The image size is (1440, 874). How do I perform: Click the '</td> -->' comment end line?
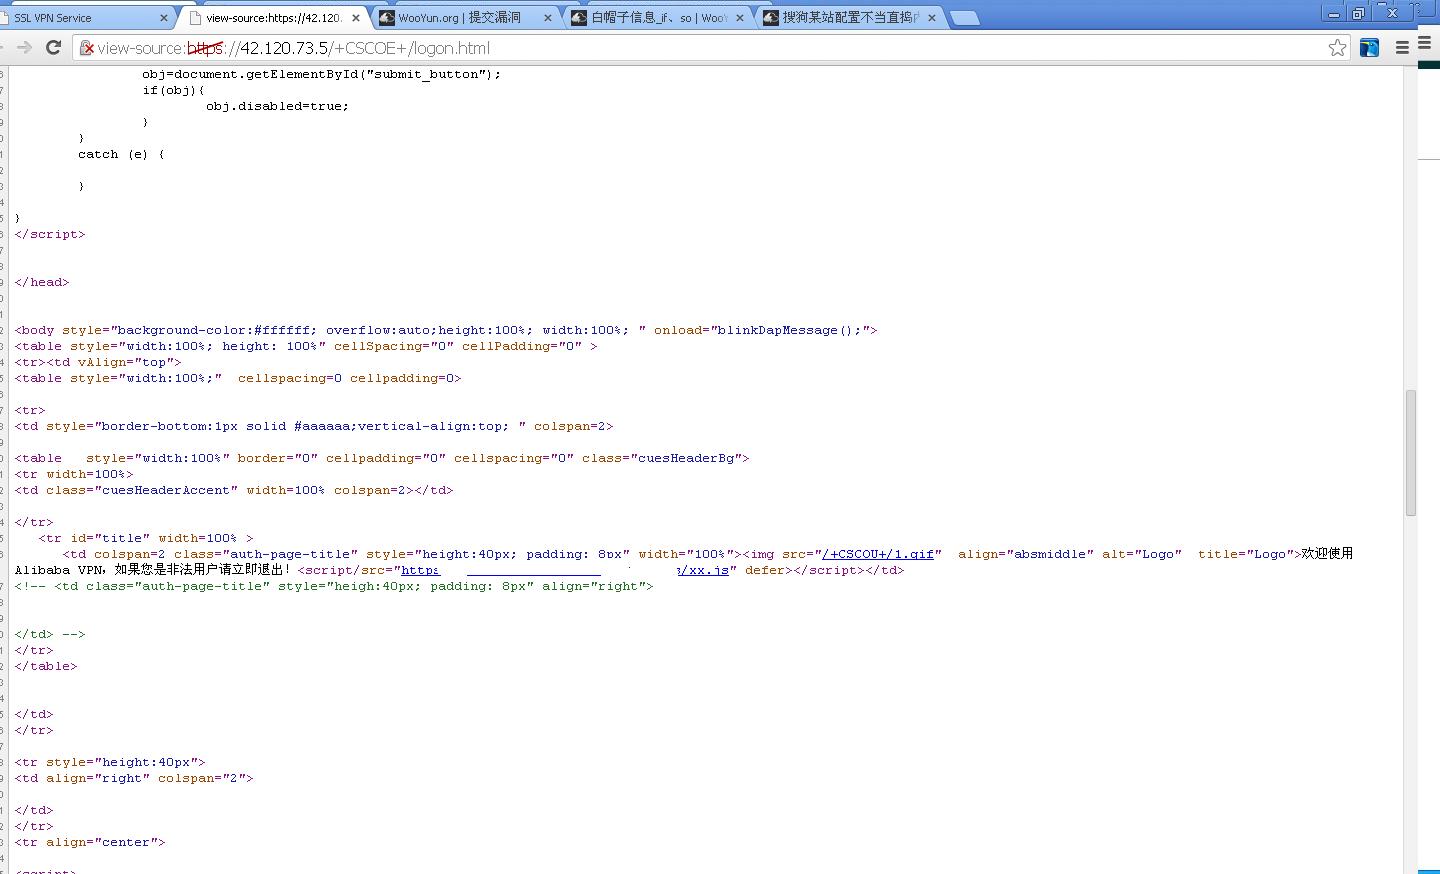(50, 634)
